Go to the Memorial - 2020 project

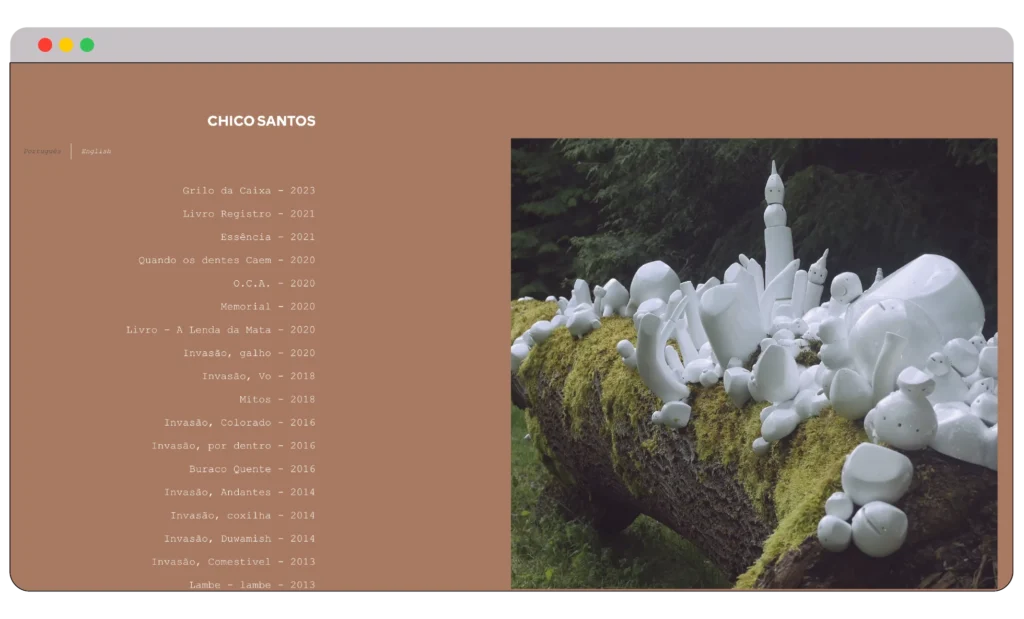(267, 307)
